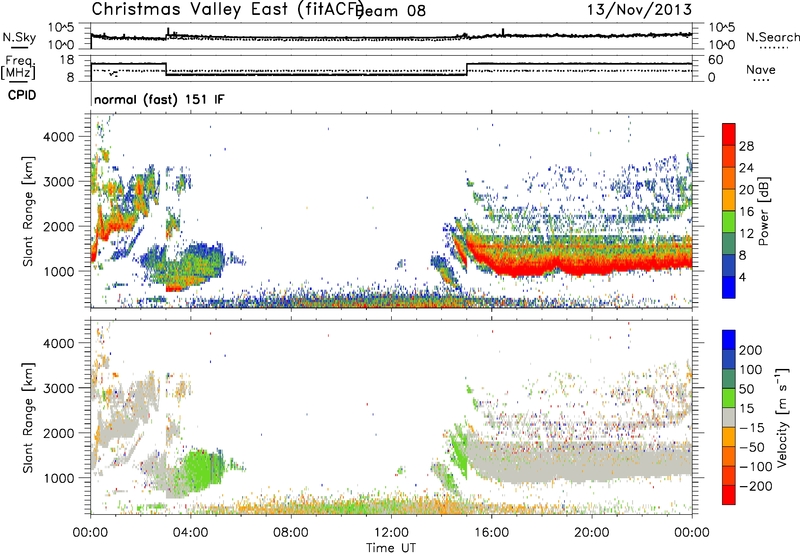
Task: Click the Velocity [m s-1] colorbar label
Action: [782, 418]
